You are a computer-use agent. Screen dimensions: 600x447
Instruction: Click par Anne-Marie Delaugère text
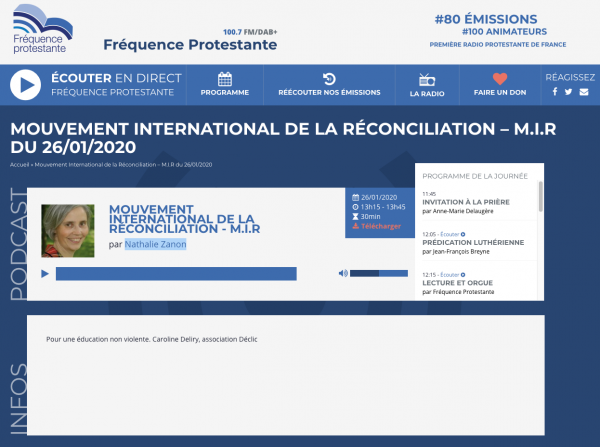pyautogui.click(x=458, y=211)
